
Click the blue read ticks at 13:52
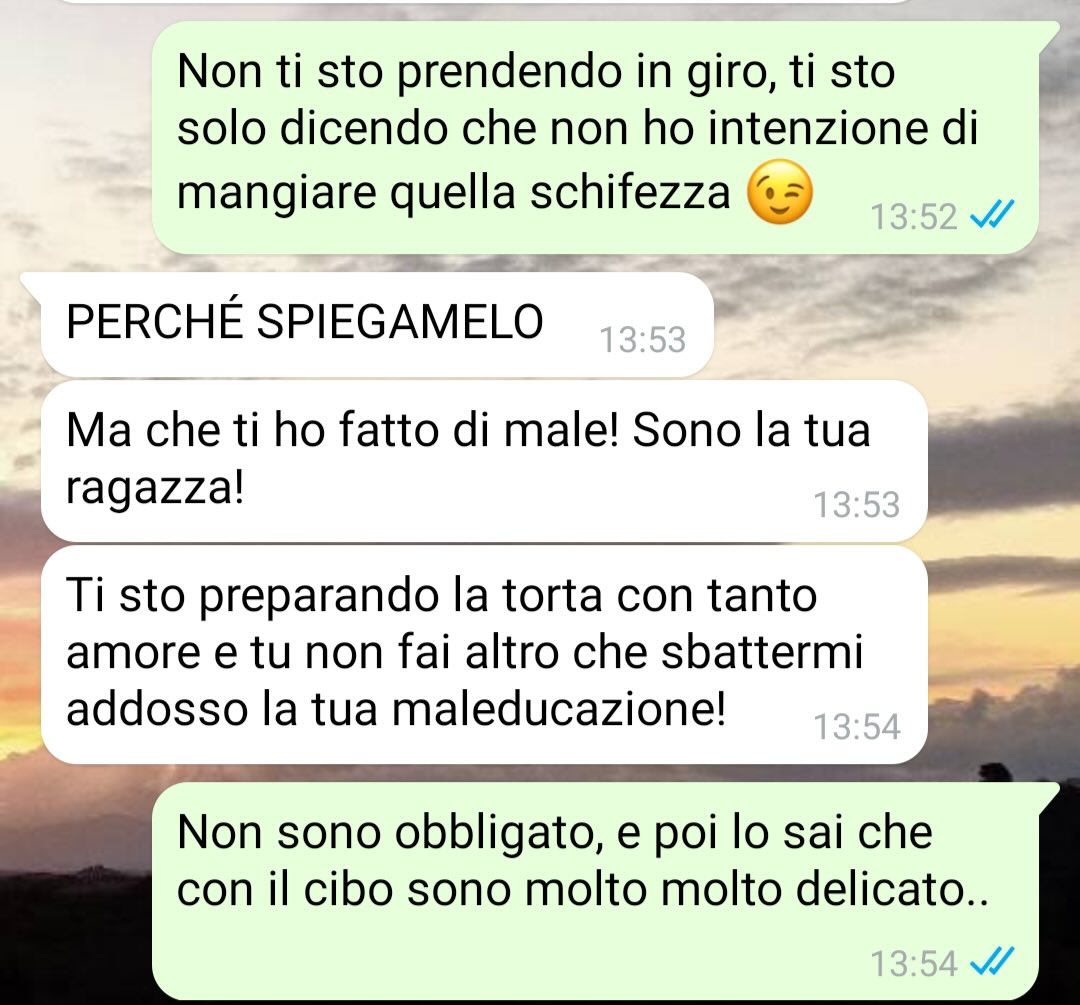pos(992,215)
